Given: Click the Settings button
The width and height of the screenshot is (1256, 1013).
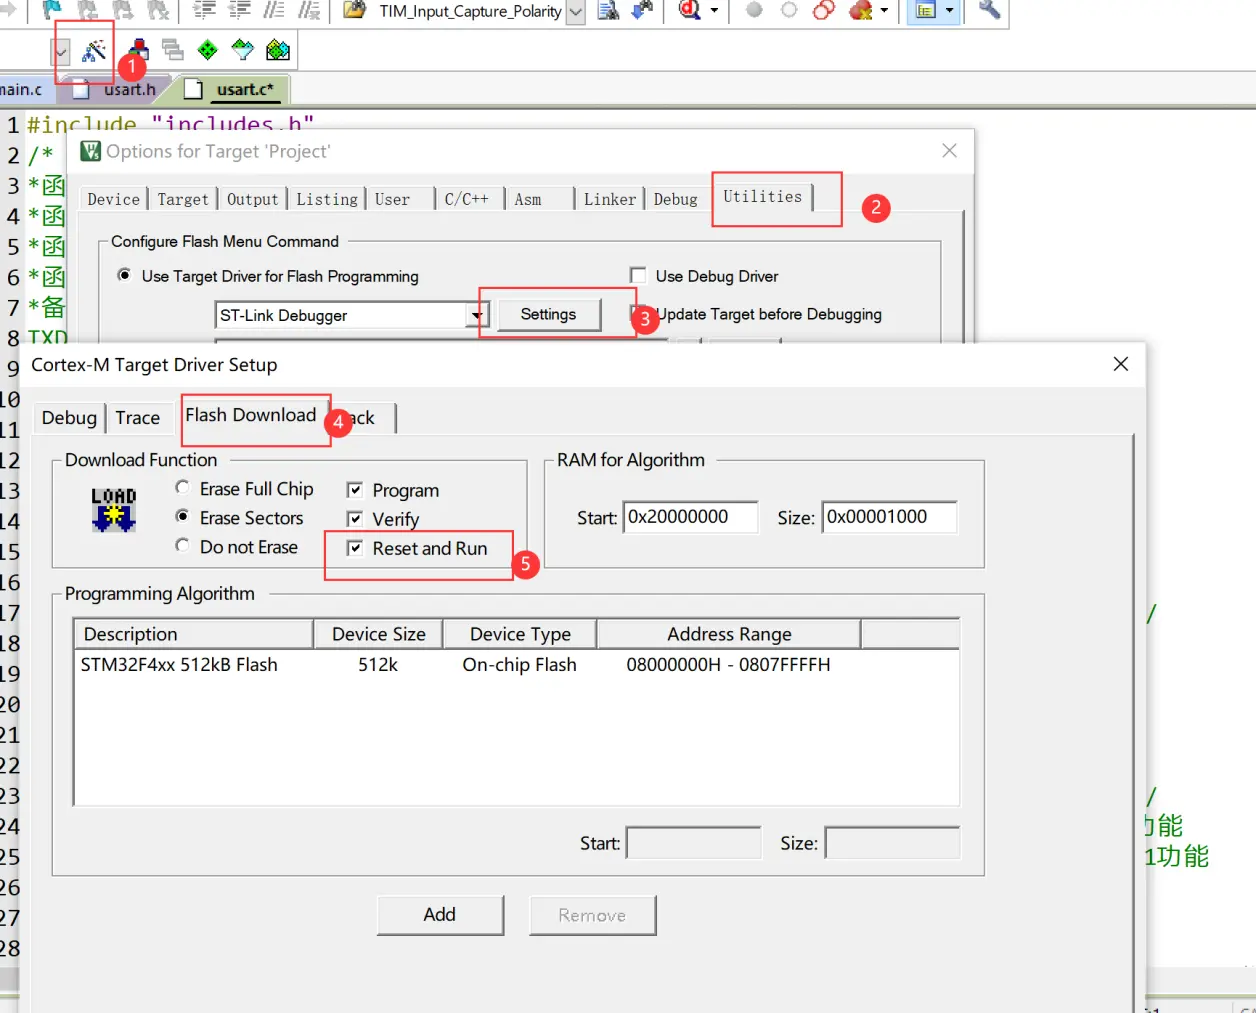Looking at the screenshot, I should click(548, 315).
